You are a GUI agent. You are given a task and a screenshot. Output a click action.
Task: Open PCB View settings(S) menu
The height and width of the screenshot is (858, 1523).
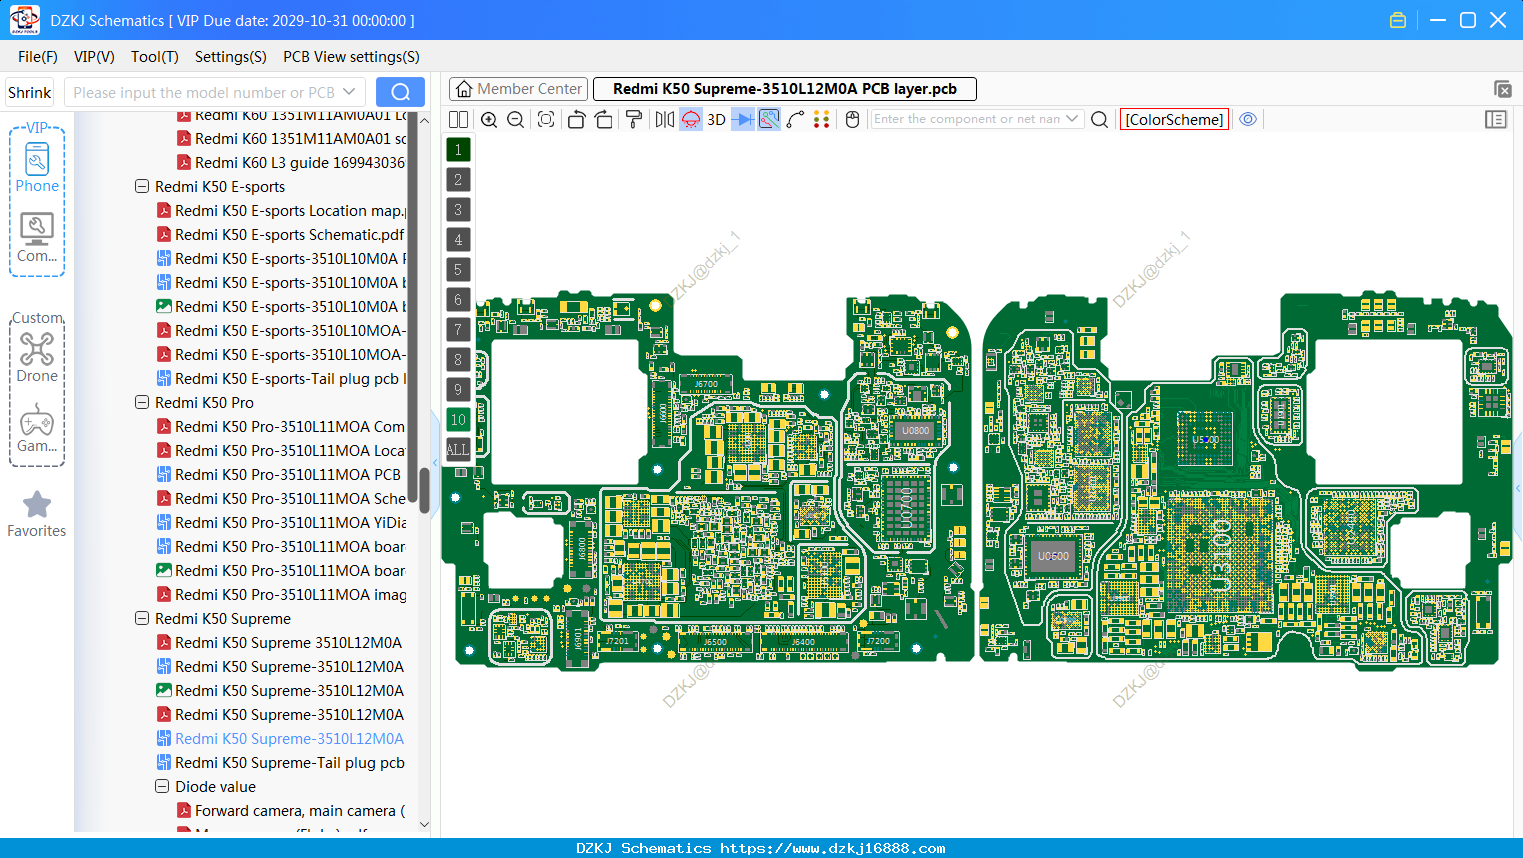tap(351, 57)
